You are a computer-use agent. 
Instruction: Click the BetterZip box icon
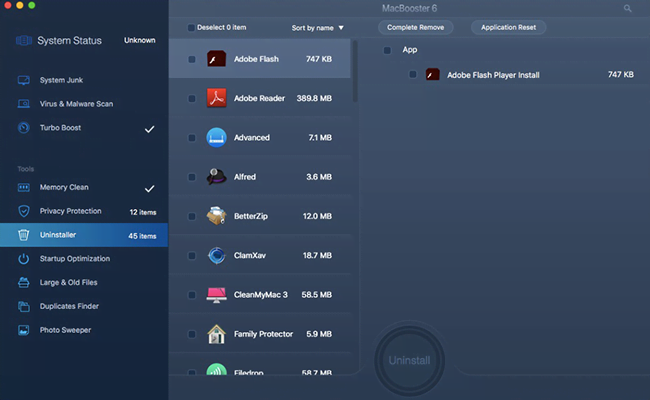[216, 216]
